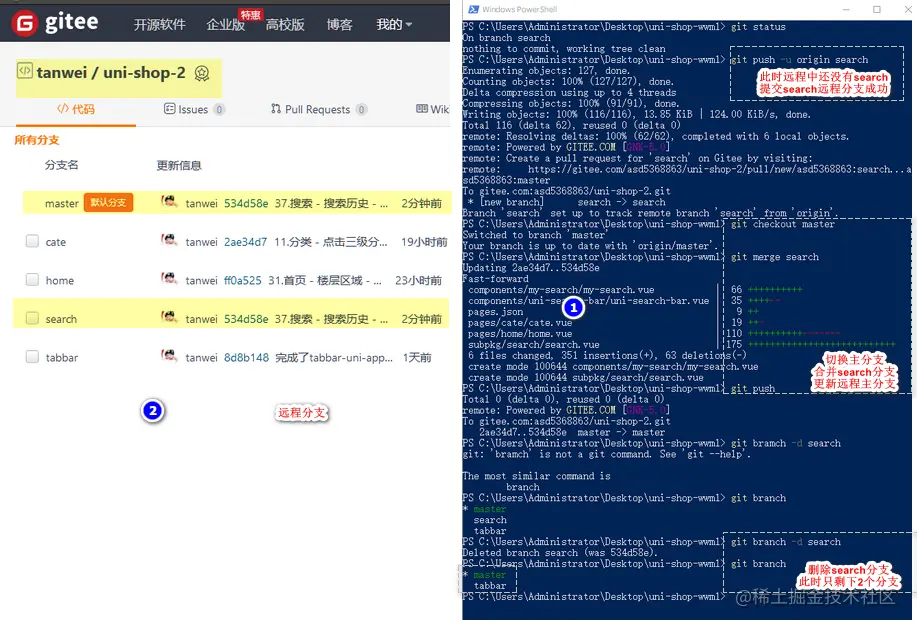Image resolution: width=917 pixels, height=628 pixels.
Task: Click tanwei avatar in master row
Action: 170,202
